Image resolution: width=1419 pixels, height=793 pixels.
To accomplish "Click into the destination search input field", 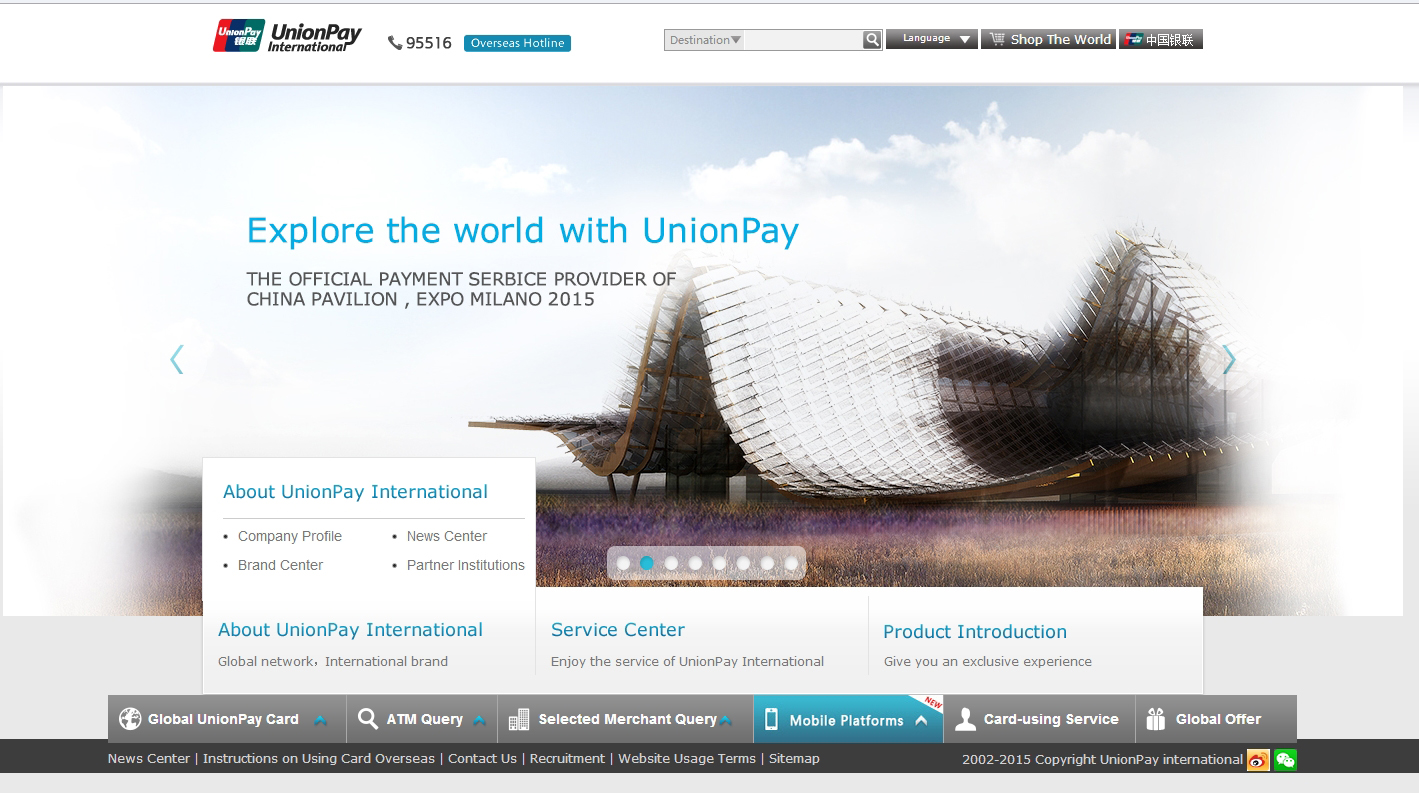I will pyautogui.click(x=803, y=40).
